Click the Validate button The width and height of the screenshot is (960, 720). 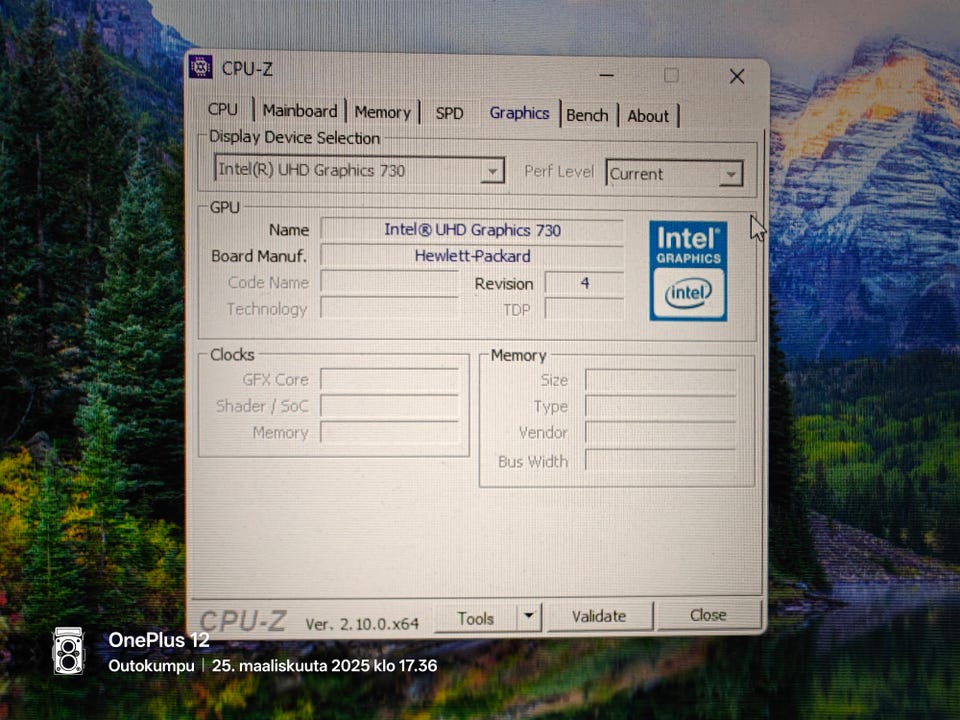pos(599,616)
